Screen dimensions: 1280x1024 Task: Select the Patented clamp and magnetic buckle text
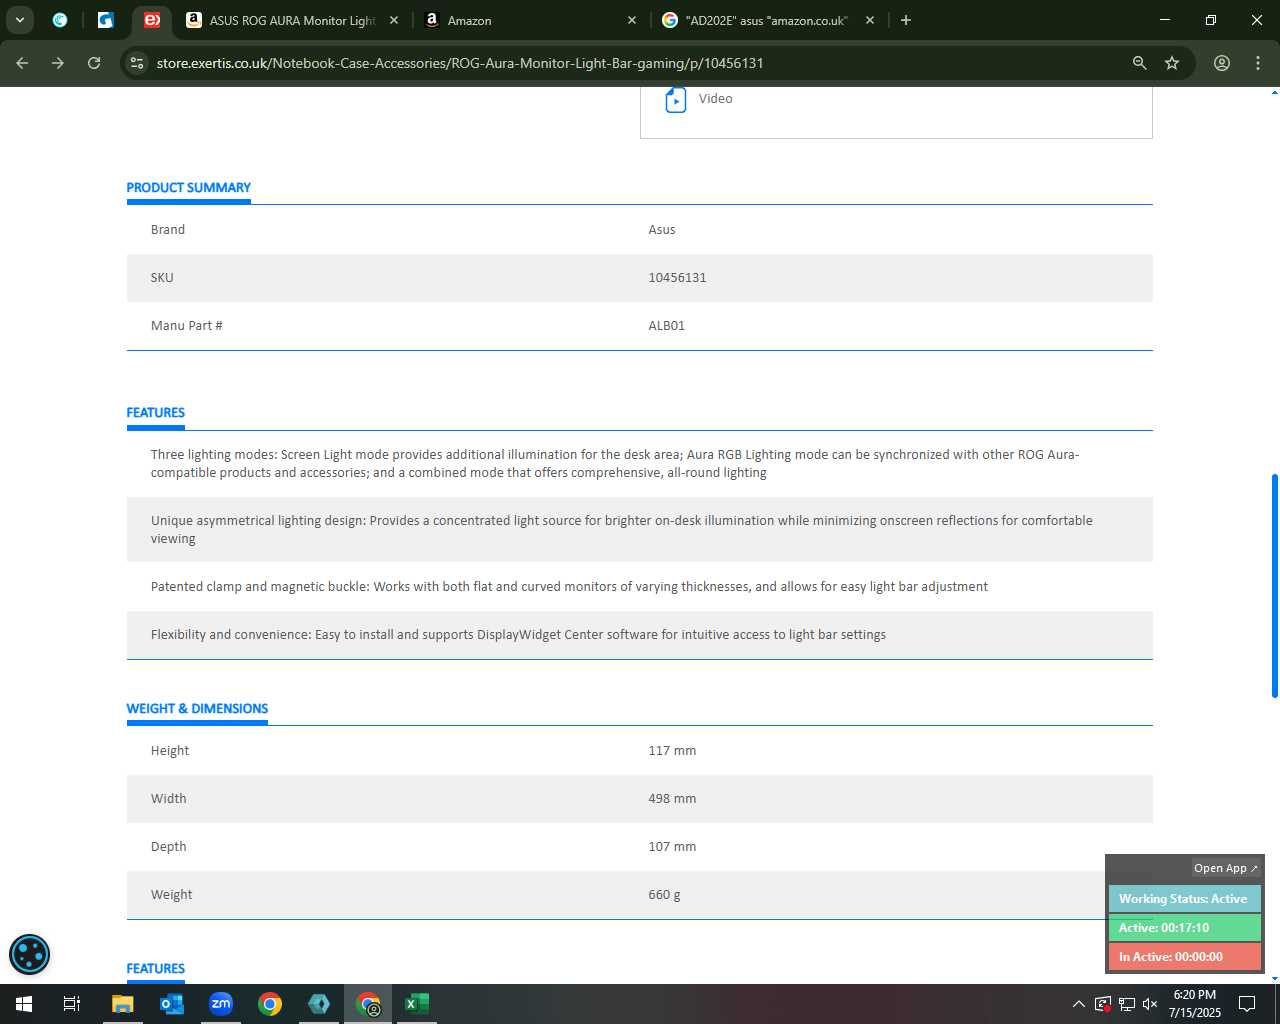(569, 586)
